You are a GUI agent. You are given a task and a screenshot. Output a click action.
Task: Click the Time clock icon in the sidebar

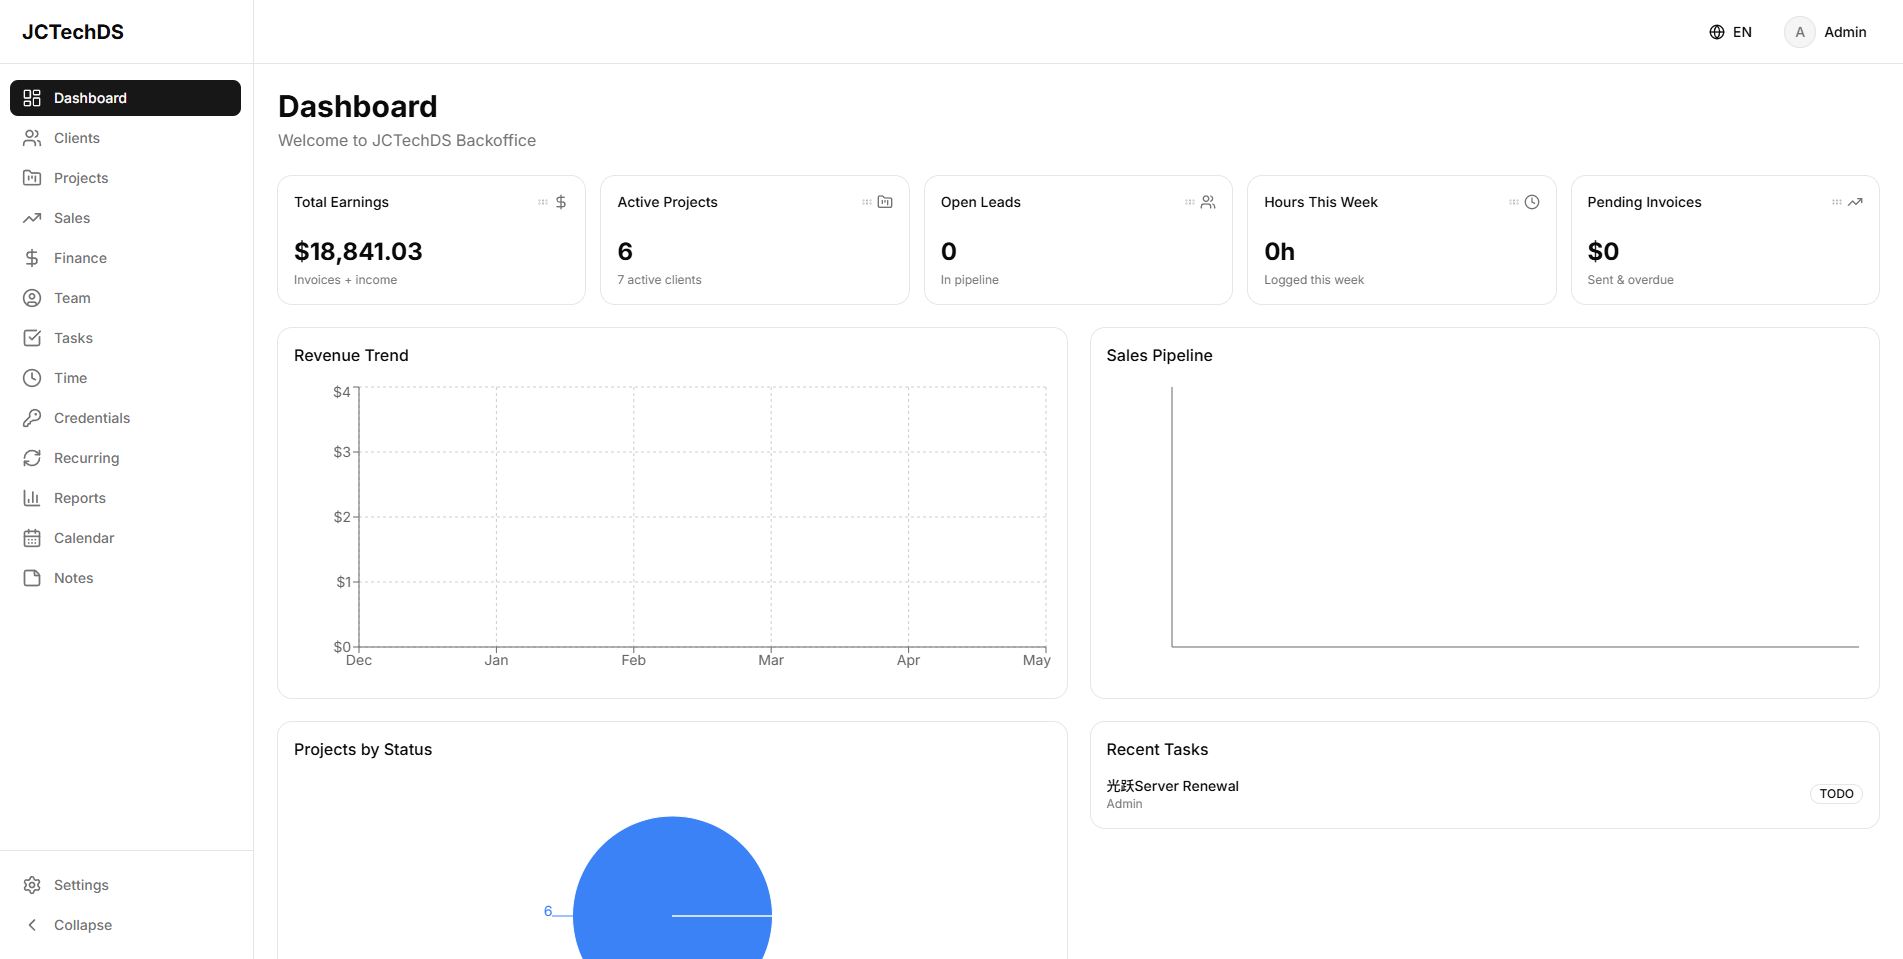(32, 378)
